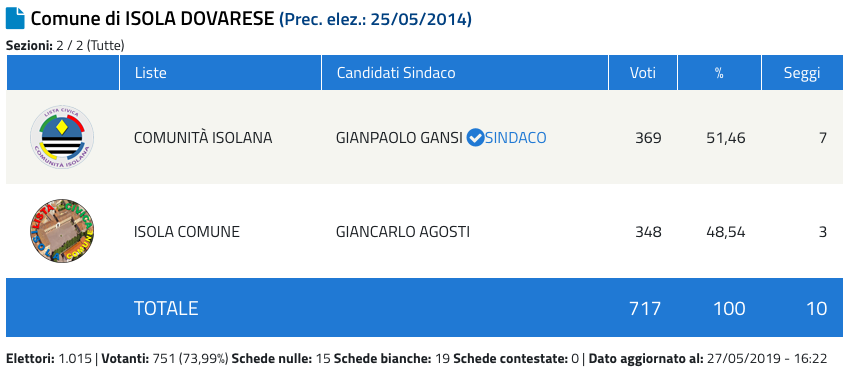Click candidate name GIANCARLO AGOSTI

pyautogui.click(x=403, y=232)
